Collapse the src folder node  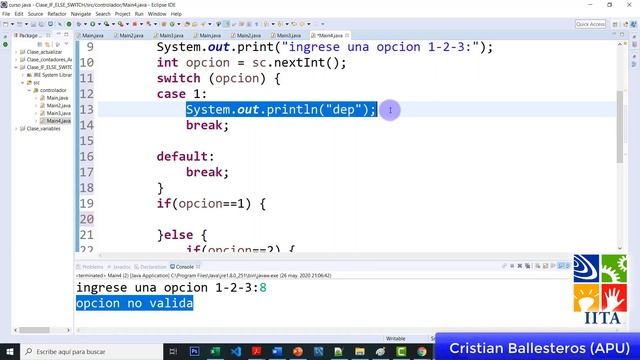point(23,83)
